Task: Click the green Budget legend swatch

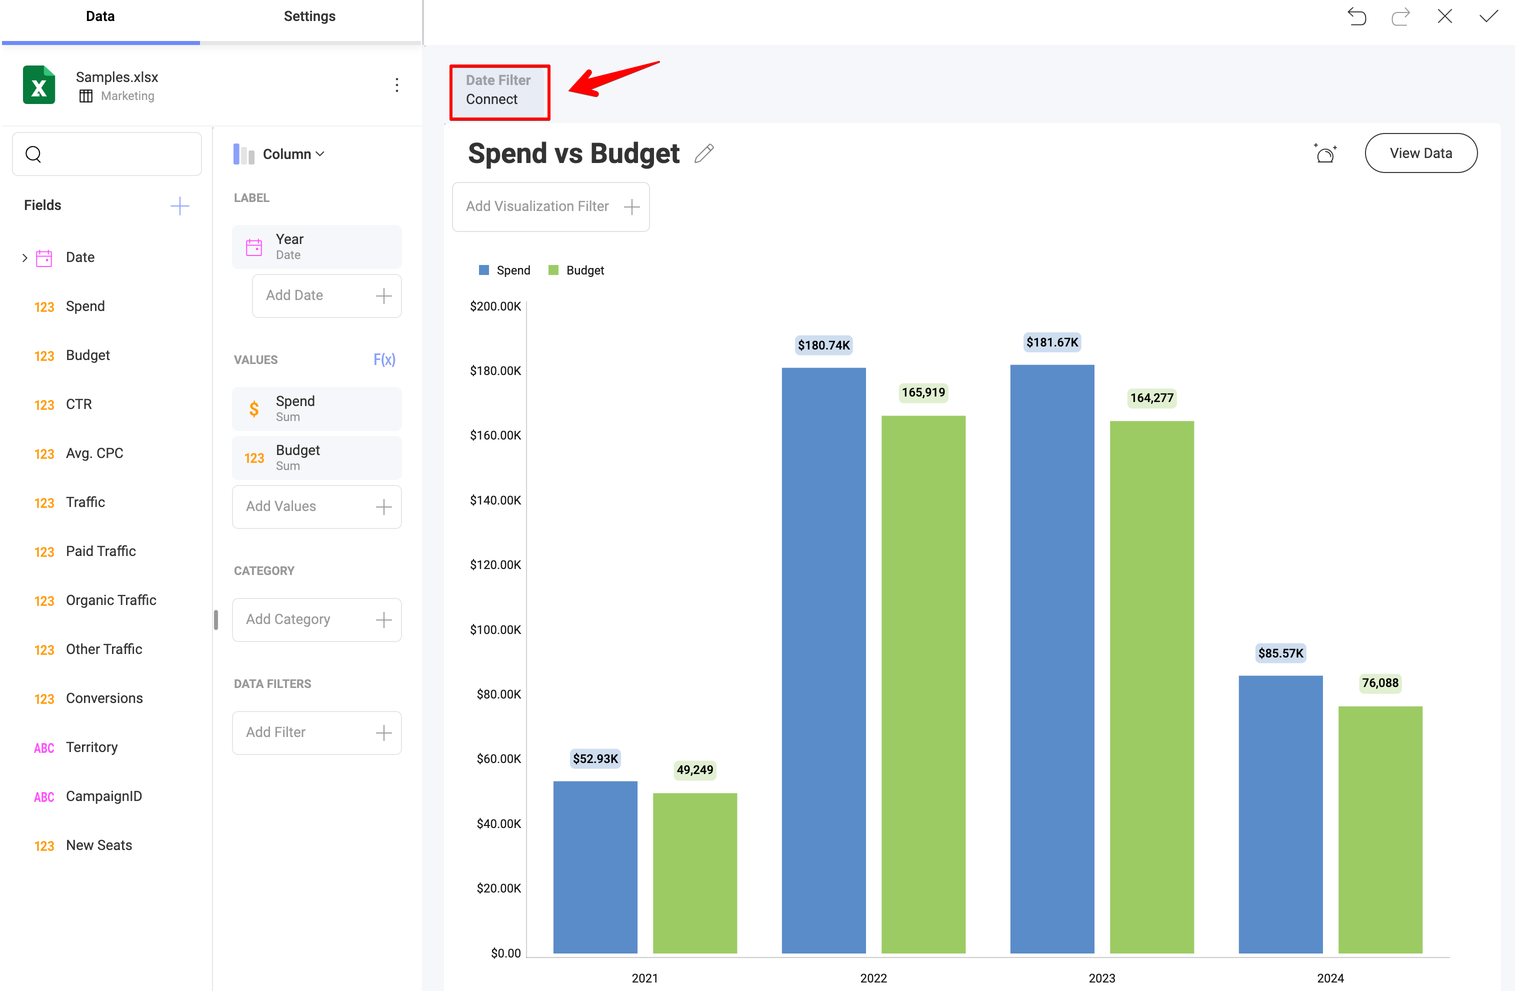Action: coord(553,270)
